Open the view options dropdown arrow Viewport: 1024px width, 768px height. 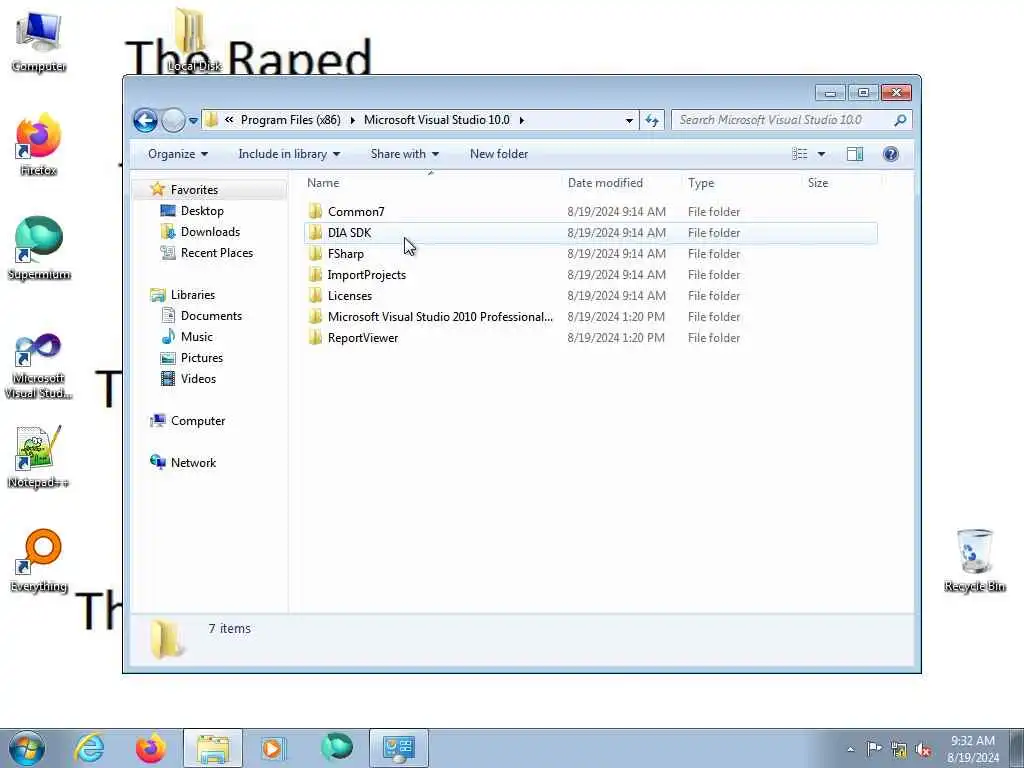coord(822,154)
